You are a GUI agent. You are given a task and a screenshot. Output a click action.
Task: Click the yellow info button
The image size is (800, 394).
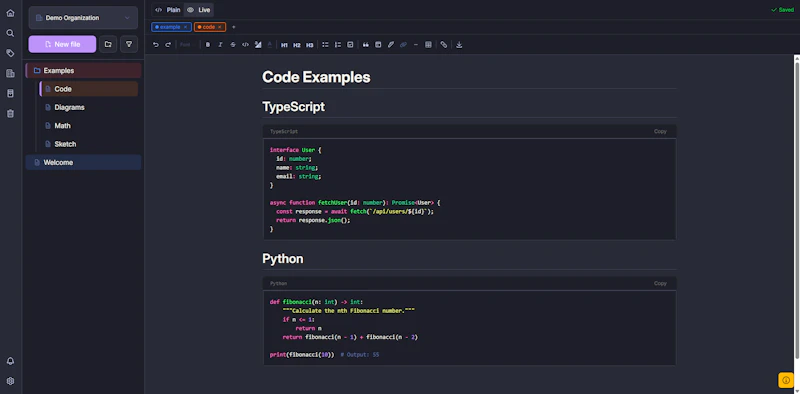pyautogui.click(x=786, y=380)
